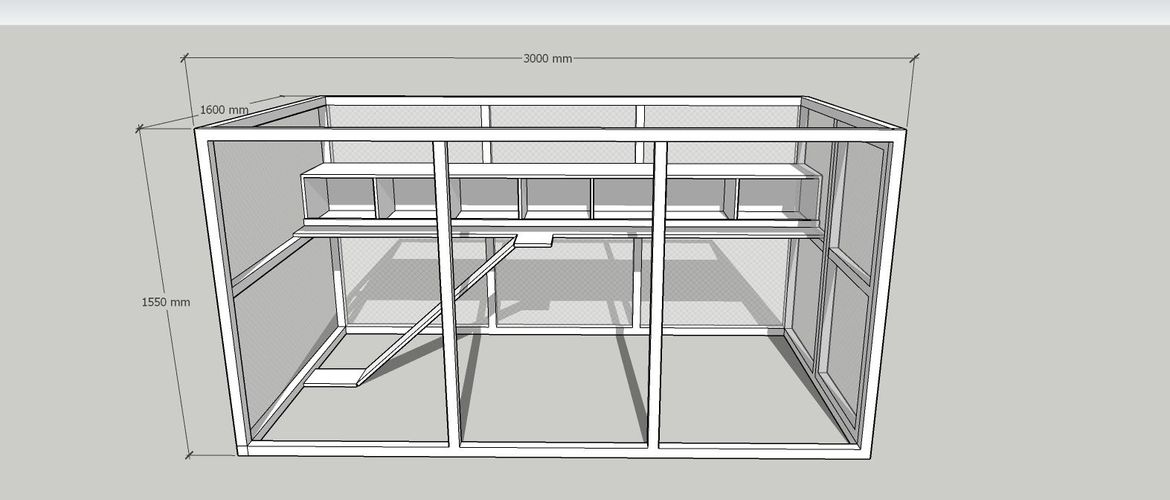Select the nest box top cover board
The height and width of the screenshot is (500, 1170).
(560, 171)
